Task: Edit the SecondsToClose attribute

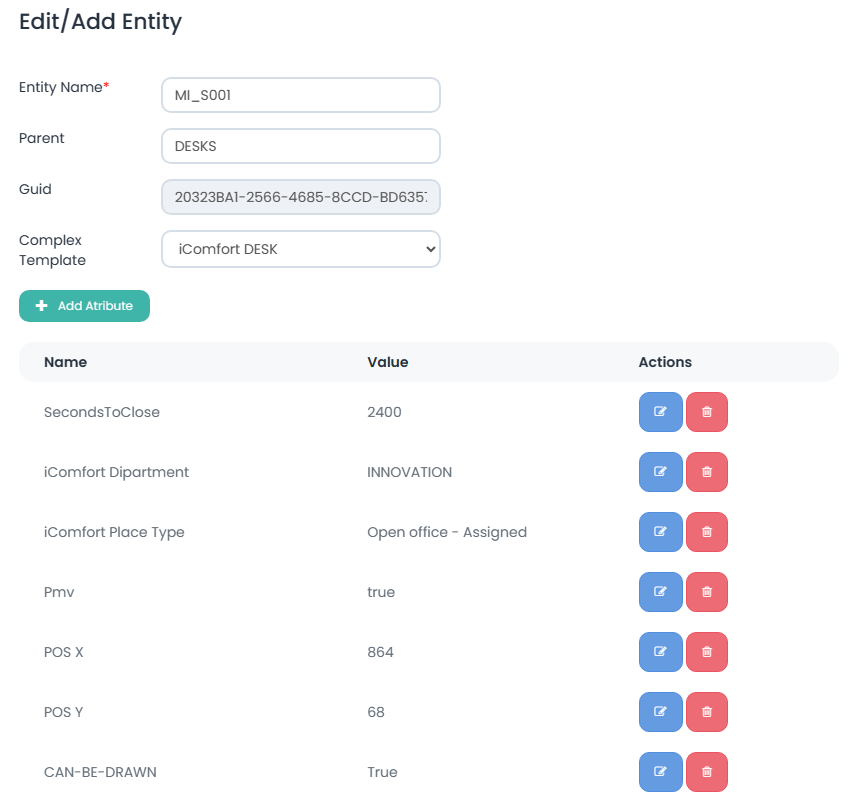Action: (x=660, y=412)
